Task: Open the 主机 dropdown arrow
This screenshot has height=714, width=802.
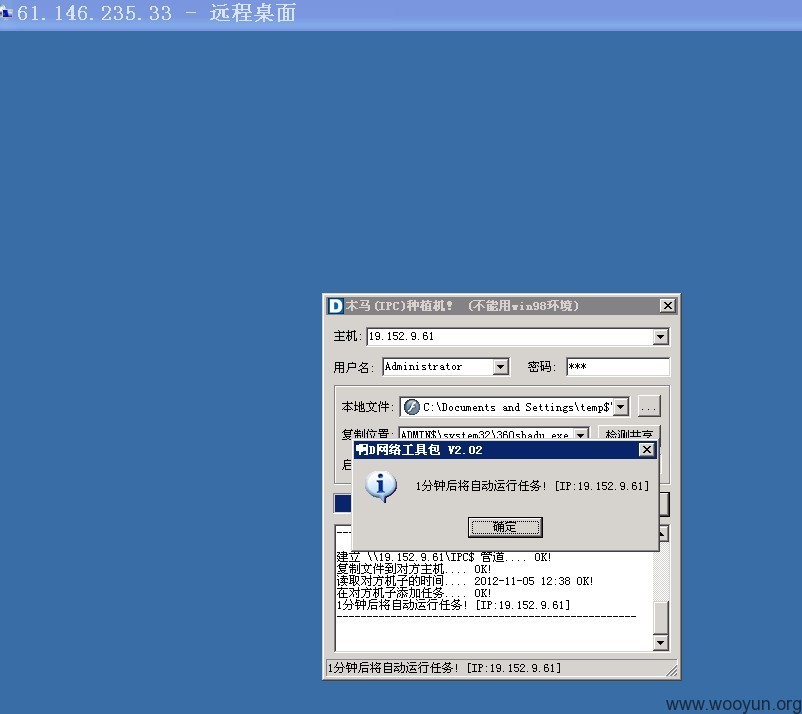Action: click(x=660, y=337)
